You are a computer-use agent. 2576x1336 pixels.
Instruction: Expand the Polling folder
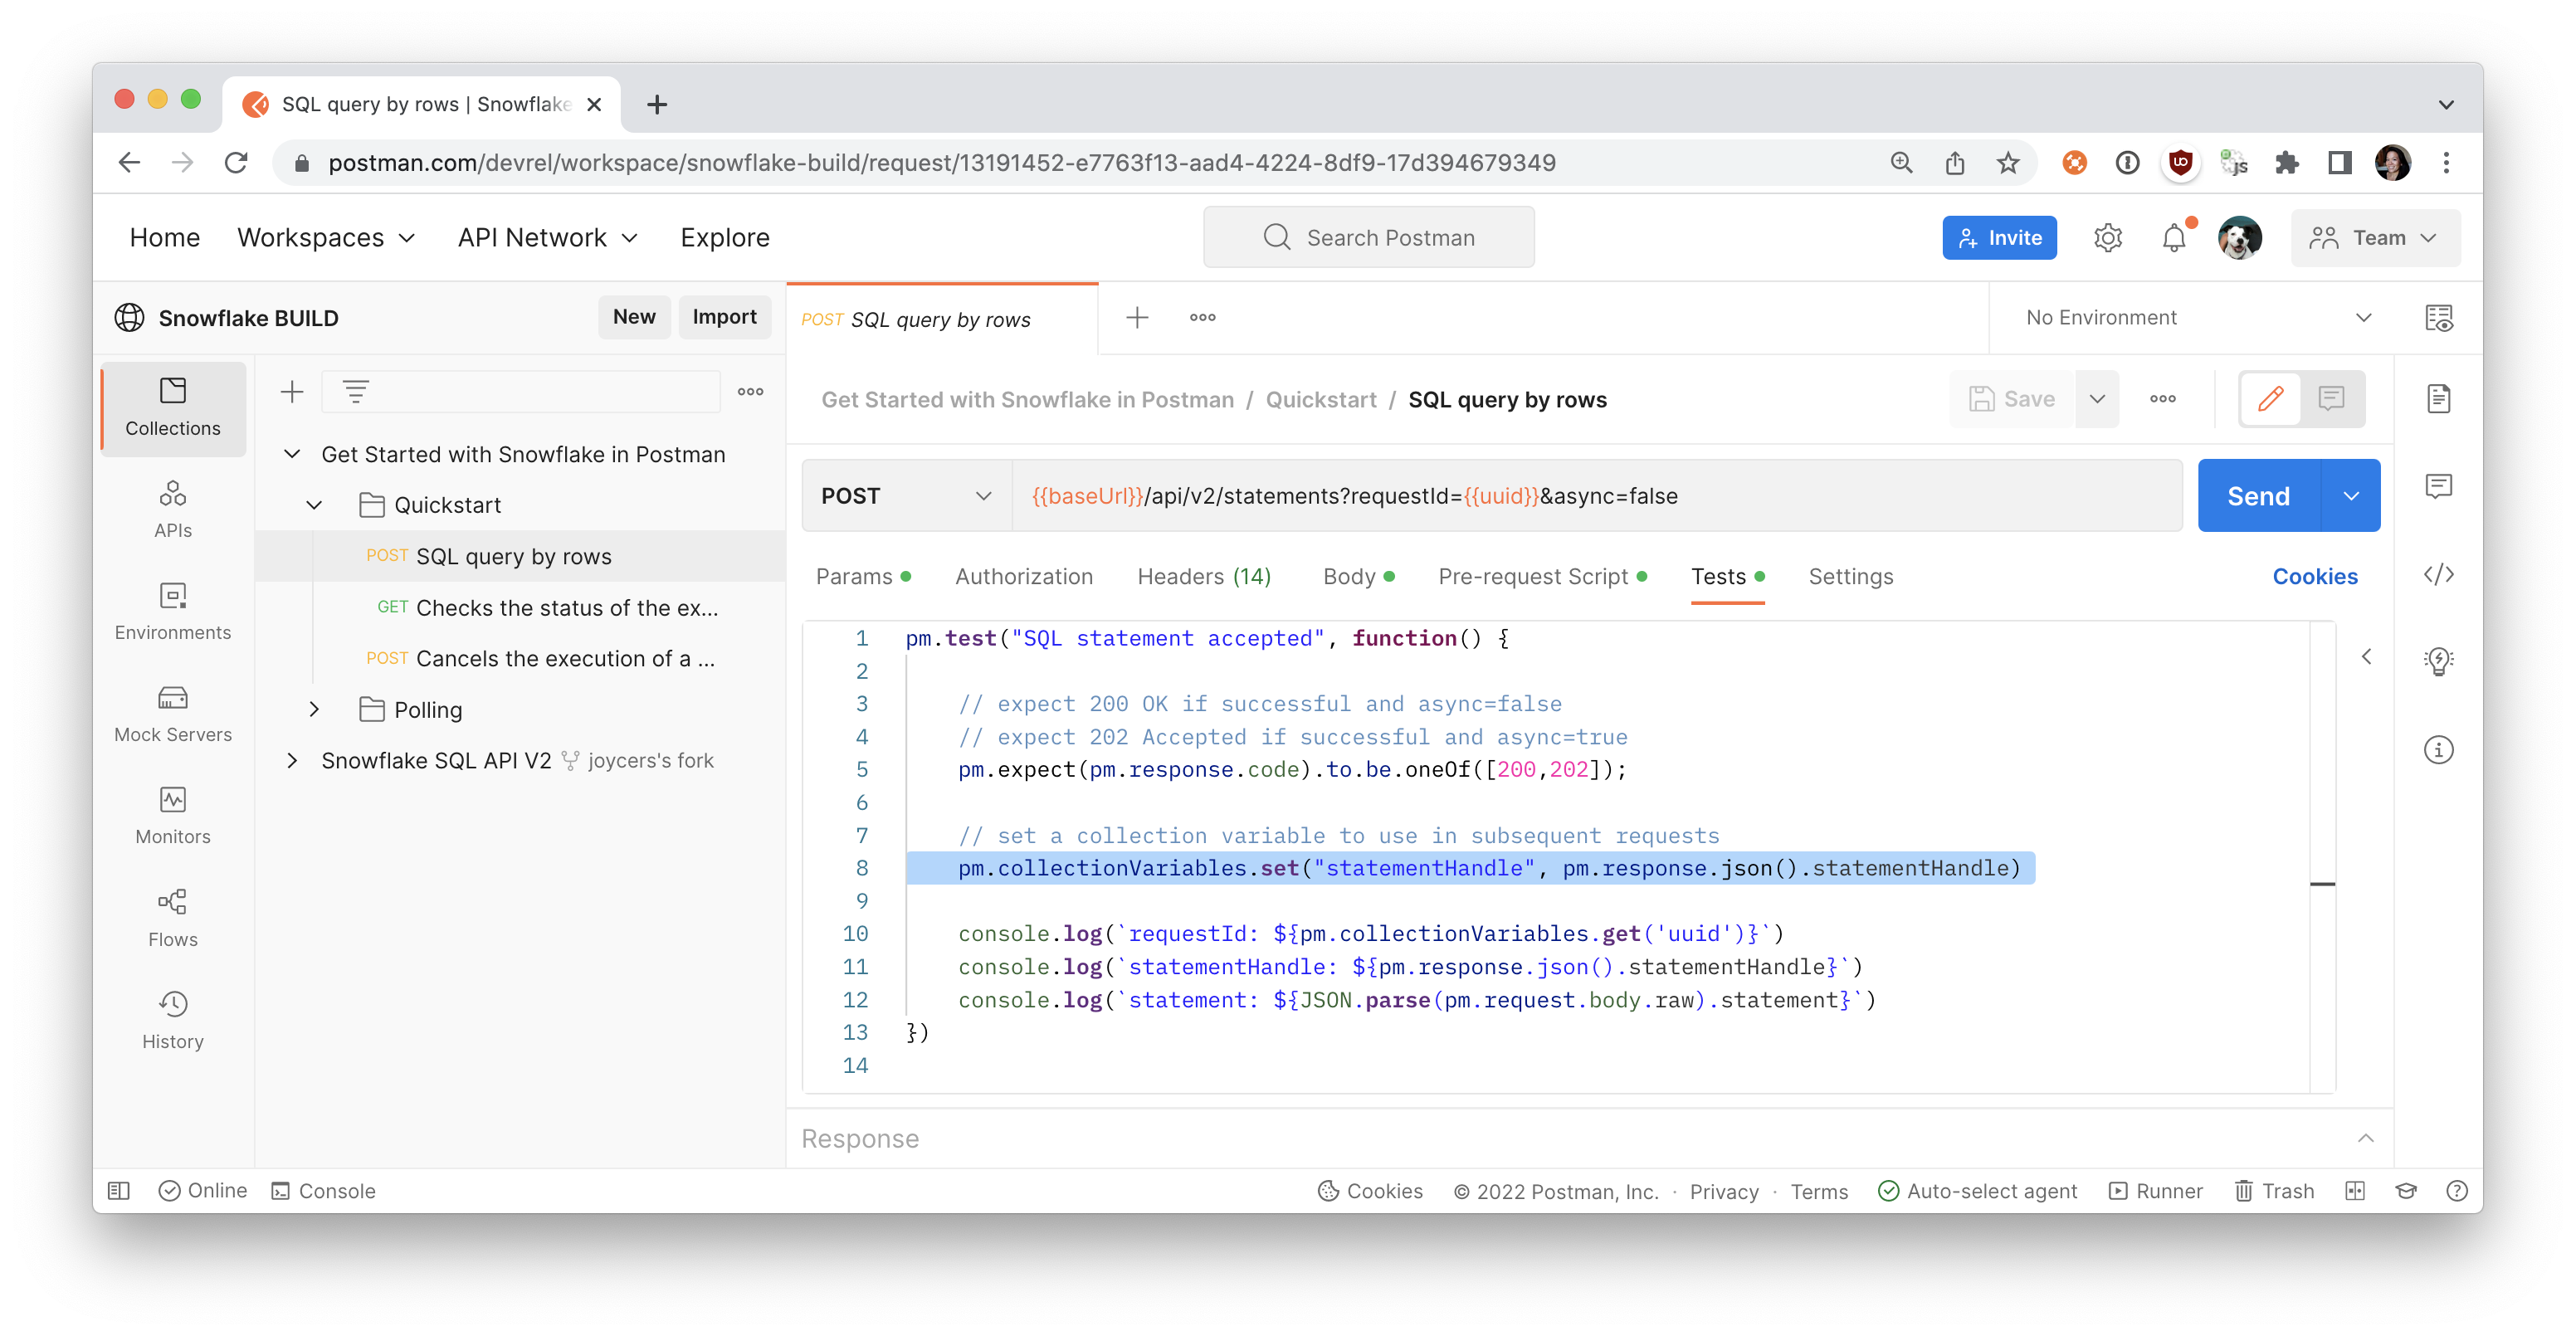tap(314, 709)
